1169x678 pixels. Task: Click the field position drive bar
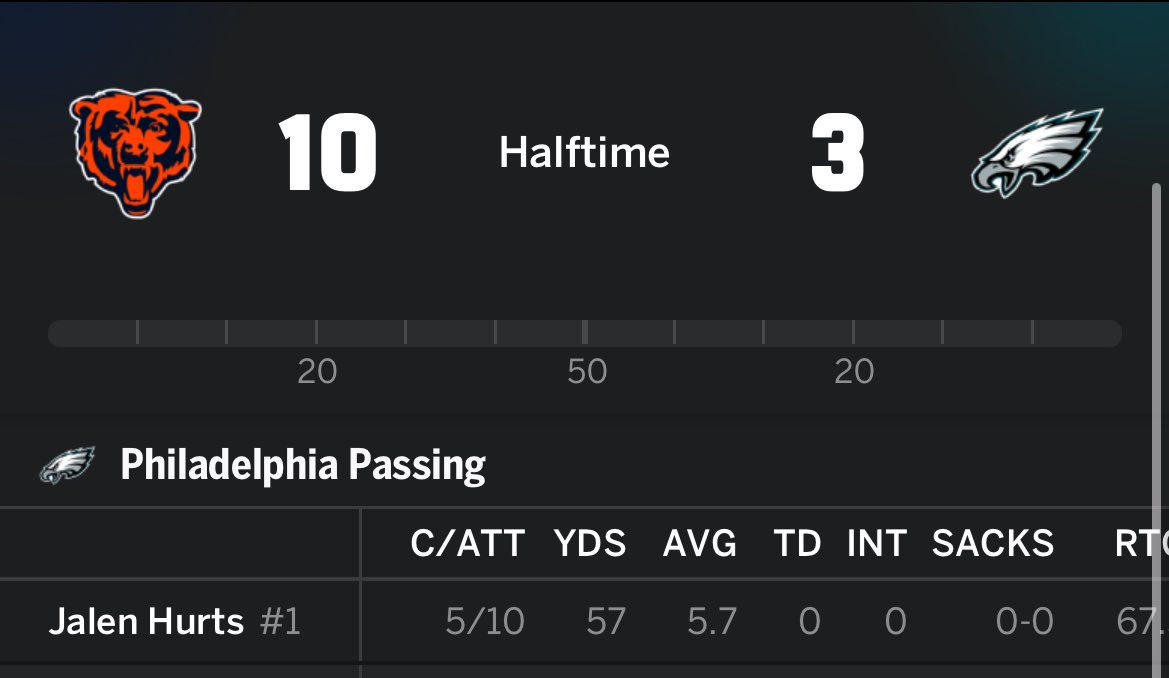(x=584, y=333)
